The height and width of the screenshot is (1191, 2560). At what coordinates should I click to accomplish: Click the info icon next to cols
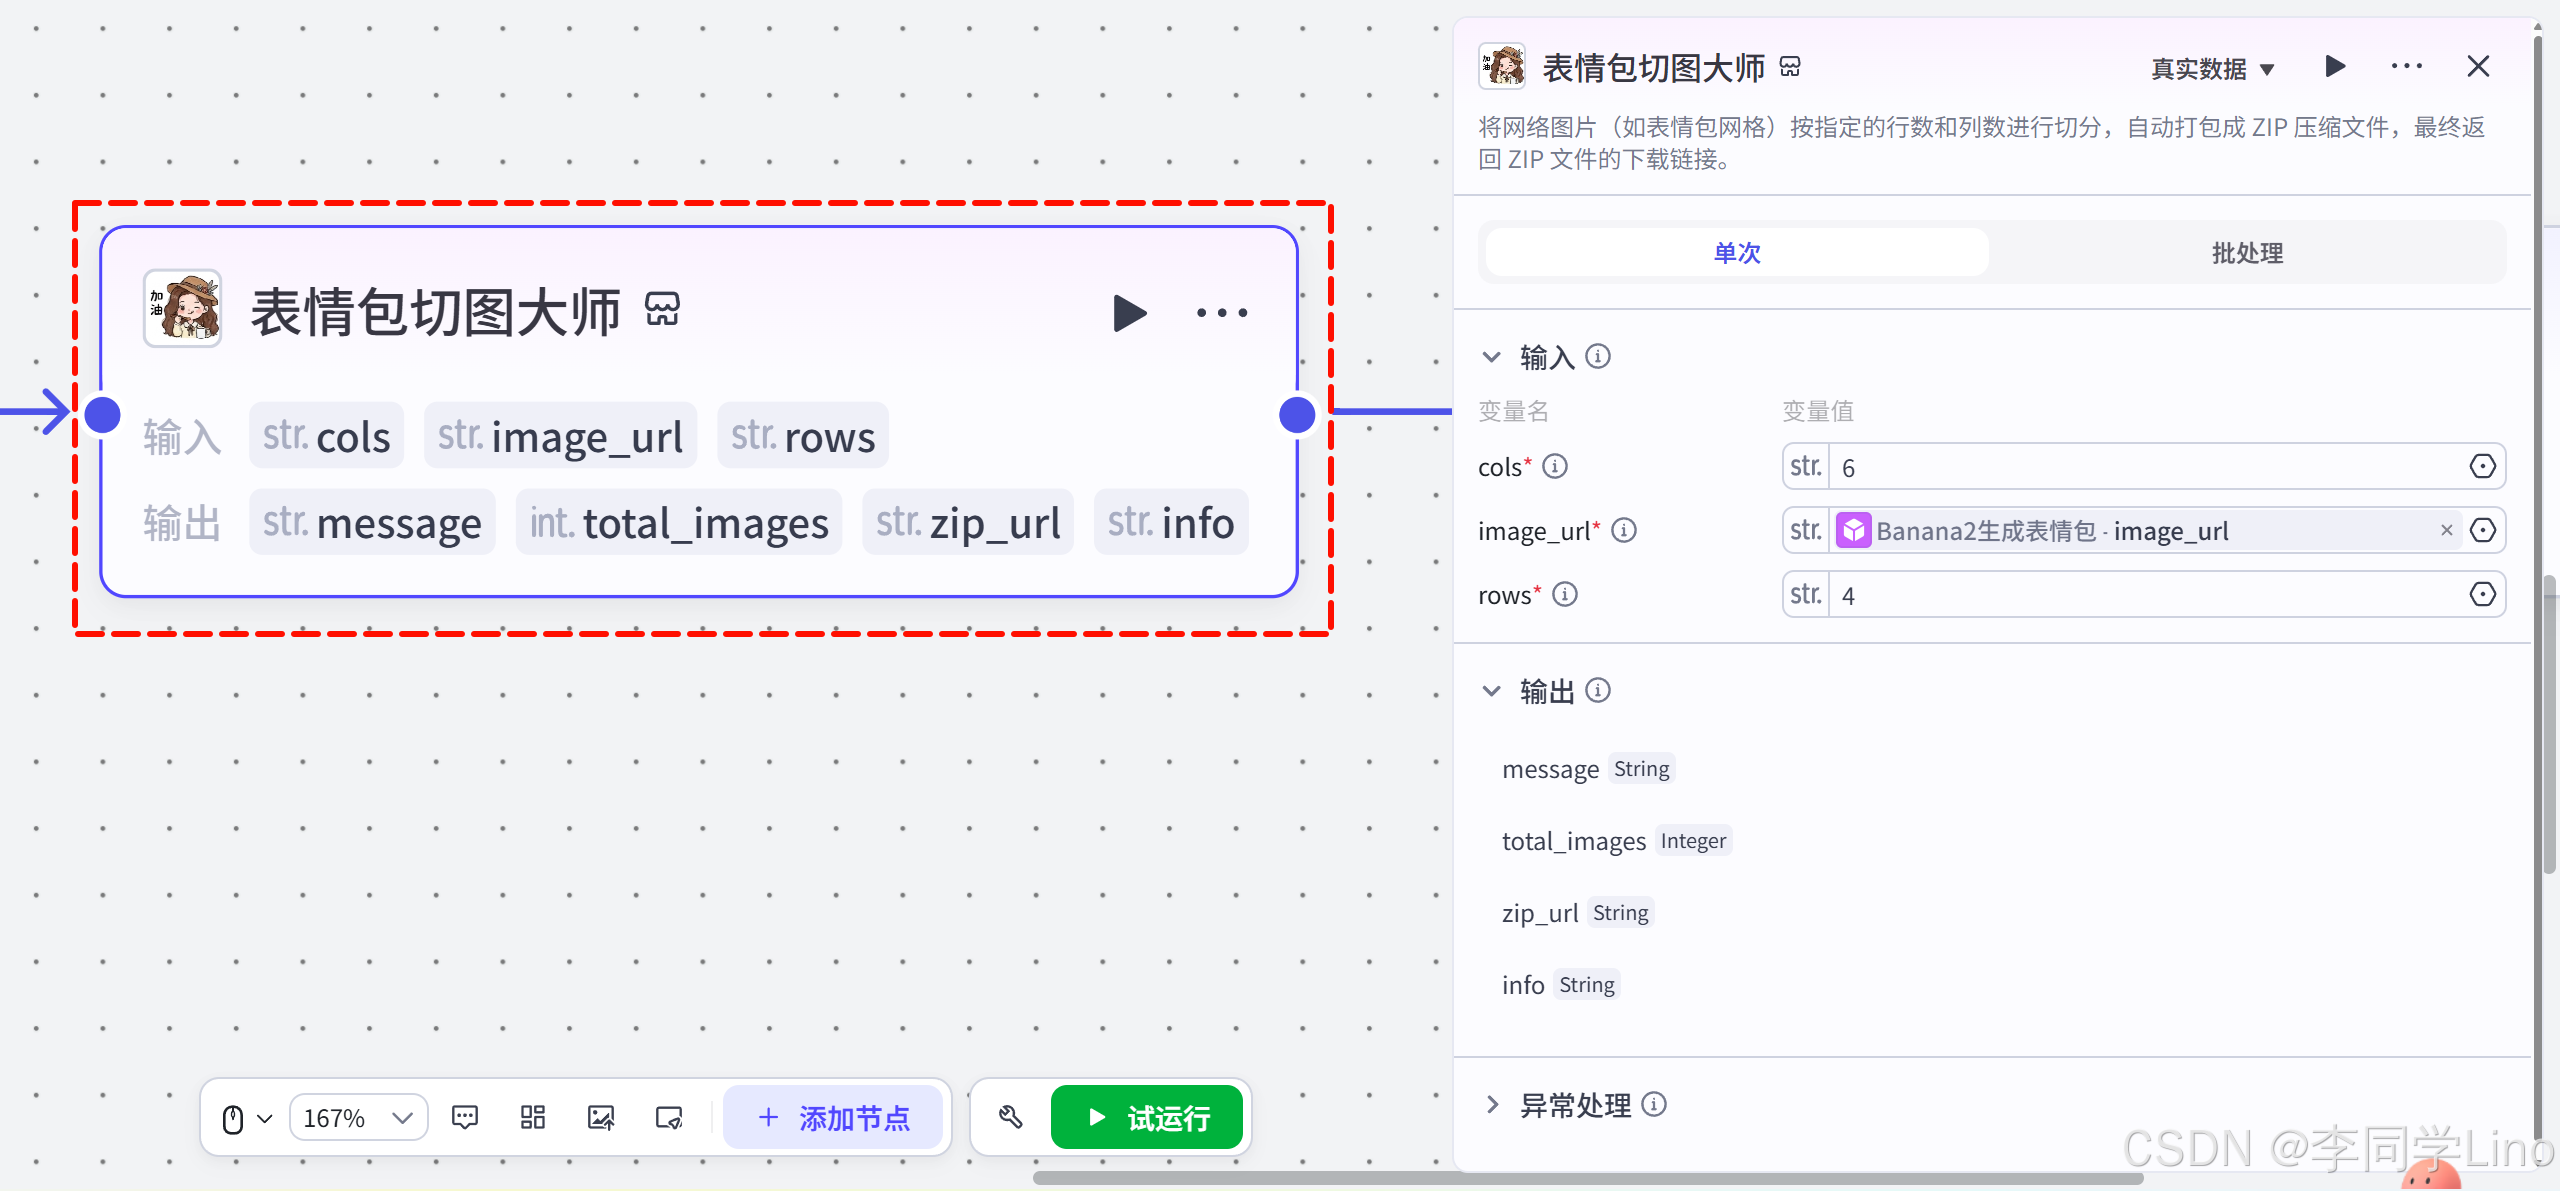pyautogui.click(x=1555, y=466)
